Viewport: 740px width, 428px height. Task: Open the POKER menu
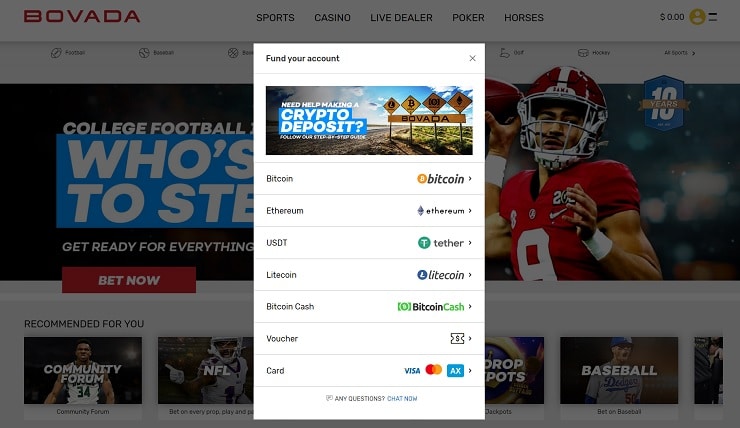coord(468,17)
